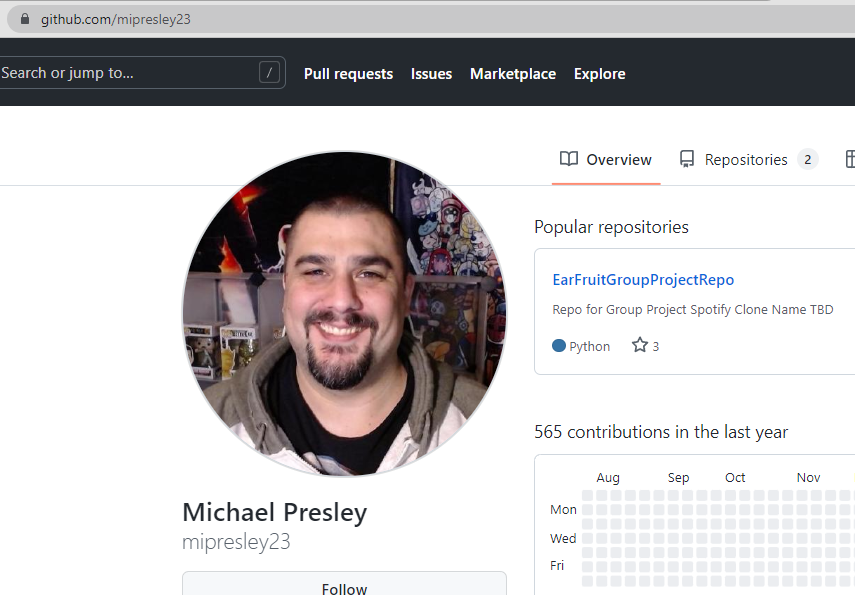Click the Projects icon next to the Repositories tab

pyautogui.click(x=850, y=159)
